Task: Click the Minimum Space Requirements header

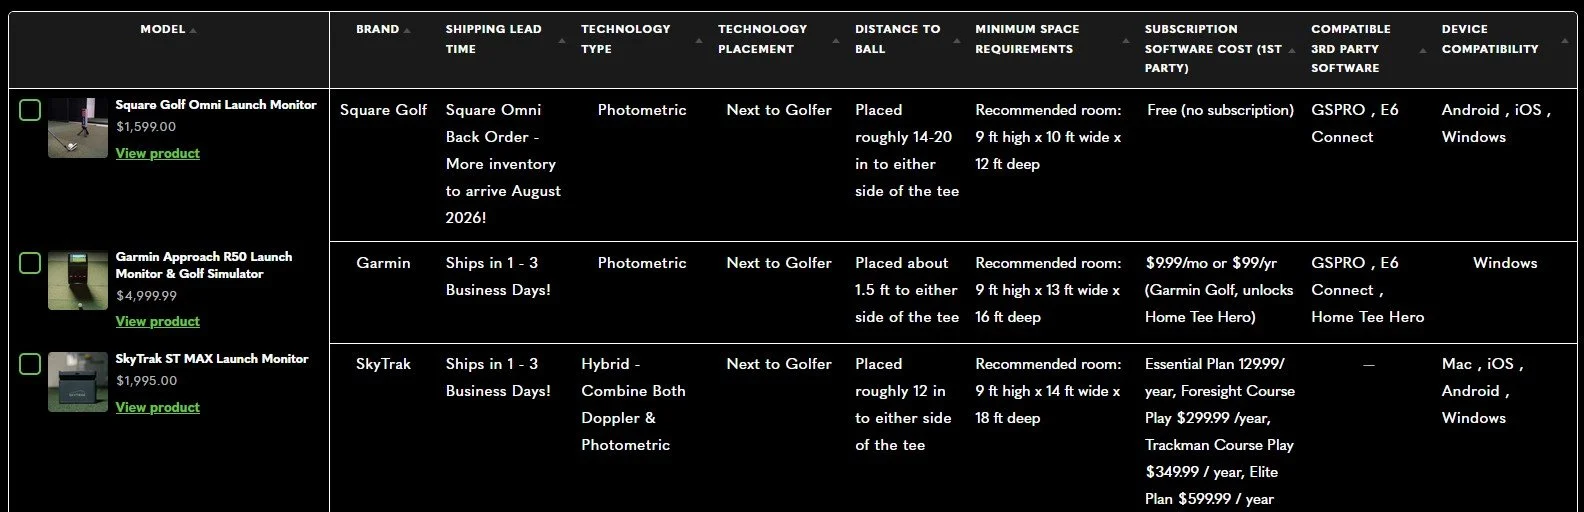Action: tap(1026, 39)
